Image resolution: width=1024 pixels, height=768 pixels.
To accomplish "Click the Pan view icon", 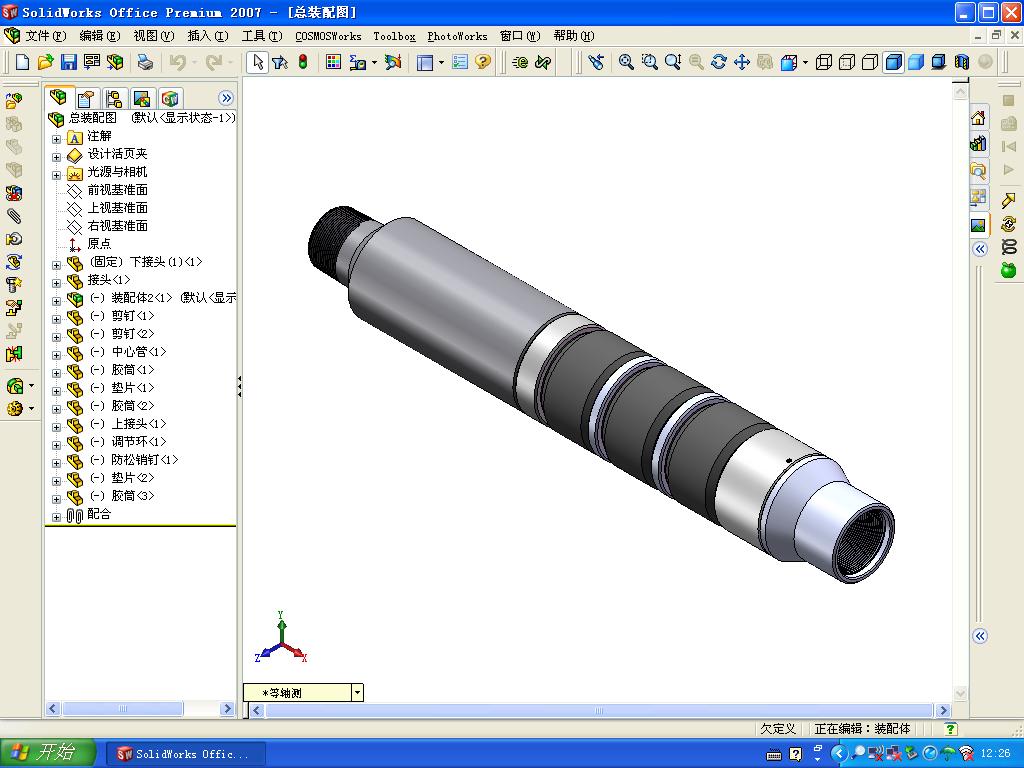I will pyautogui.click(x=742, y=62).
